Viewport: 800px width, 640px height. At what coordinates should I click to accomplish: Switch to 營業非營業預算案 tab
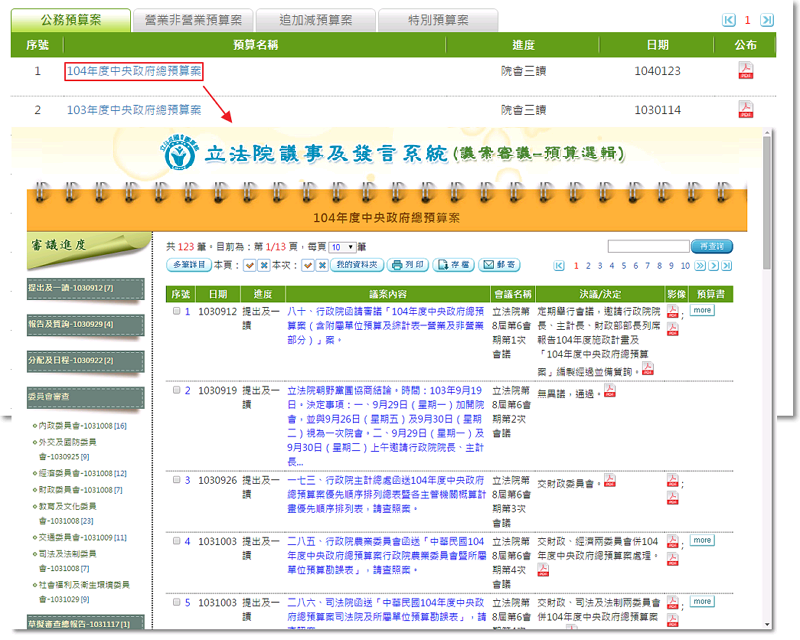192,19
